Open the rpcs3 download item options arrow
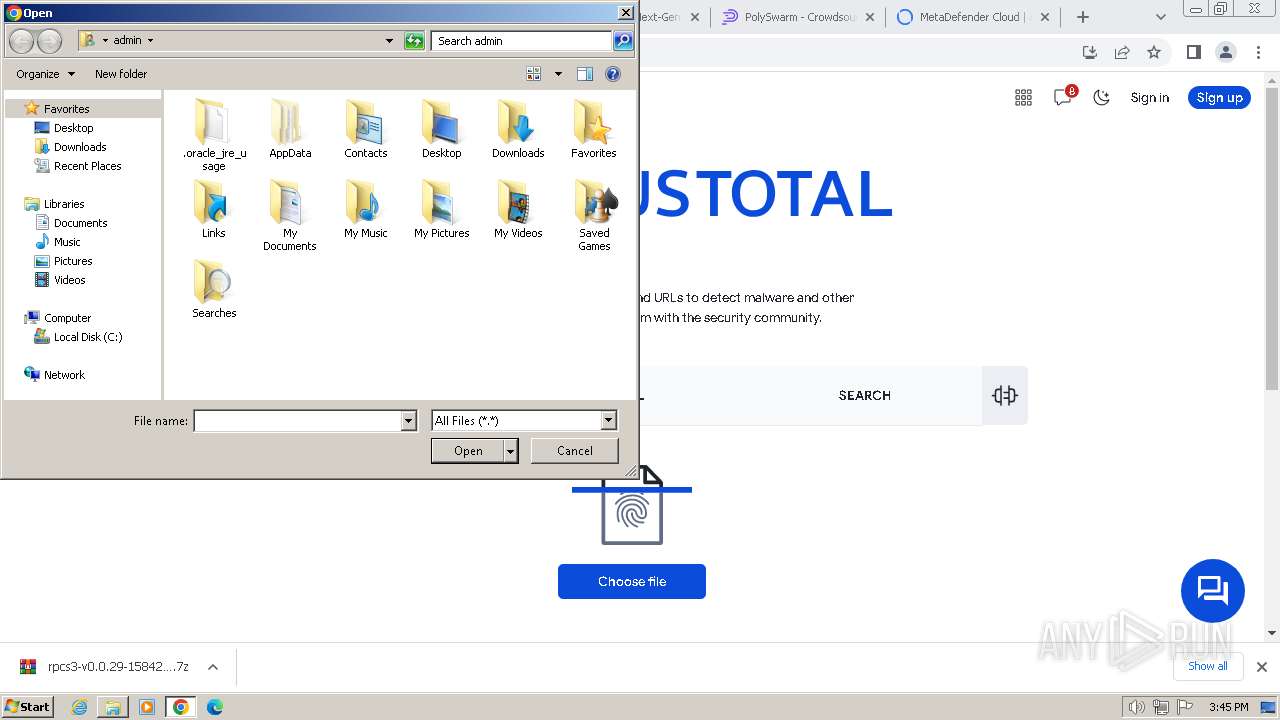This screenshot has height=720, width=1280. (212, 667)
